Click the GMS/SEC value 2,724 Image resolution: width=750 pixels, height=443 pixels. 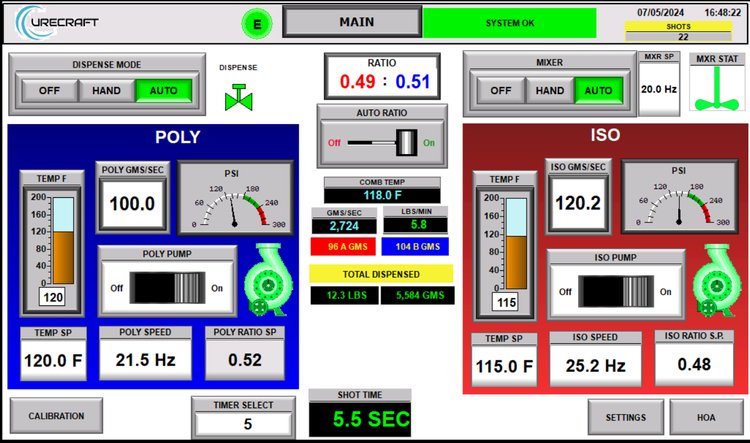coord(344,226)
